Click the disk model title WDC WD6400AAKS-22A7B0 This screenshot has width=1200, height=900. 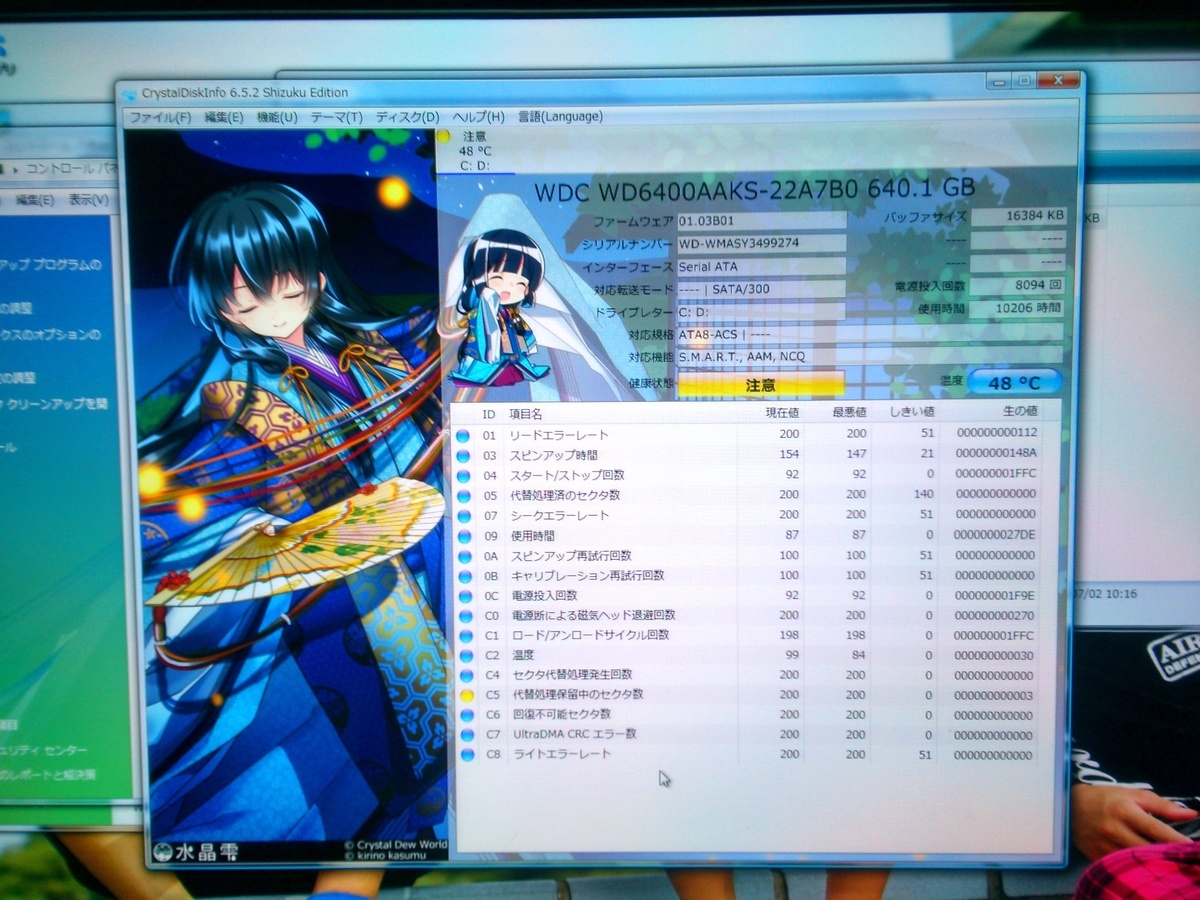[696, 190]
